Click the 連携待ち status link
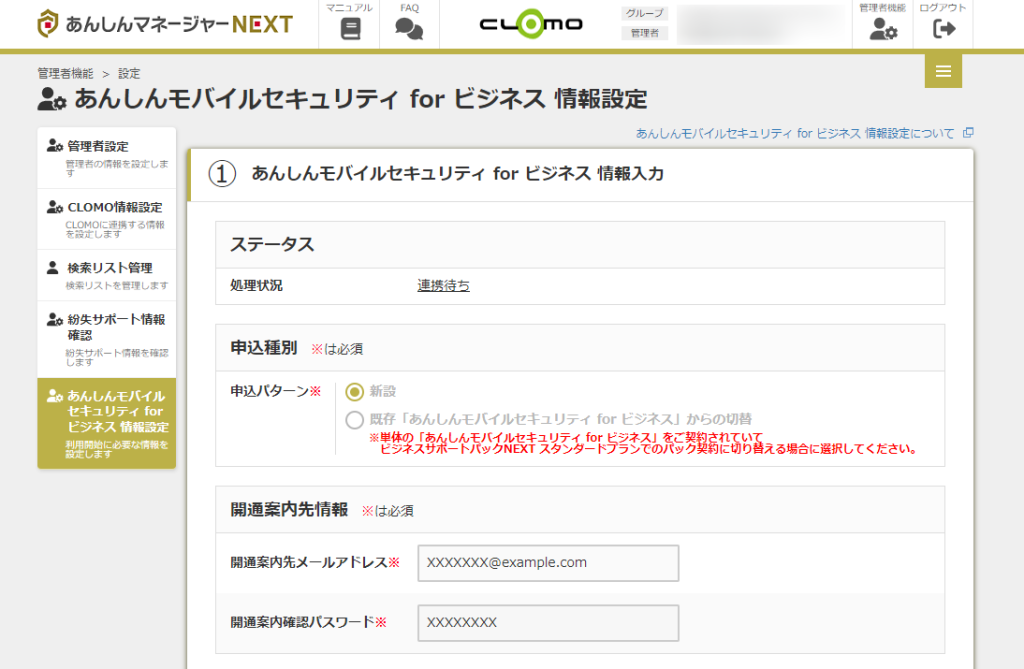The height and width of the screenshot is (669, 1024). coord(443,285)
